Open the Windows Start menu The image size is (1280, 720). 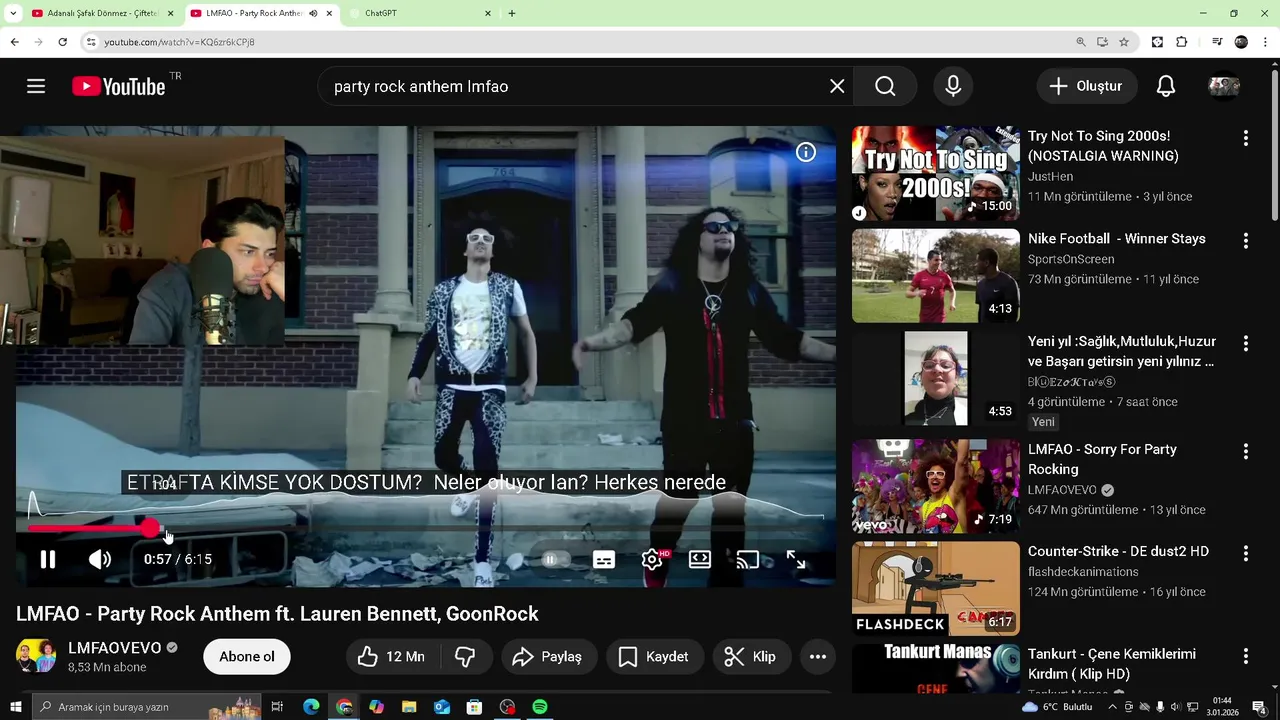pyautogui.click(x=15, y=707)
